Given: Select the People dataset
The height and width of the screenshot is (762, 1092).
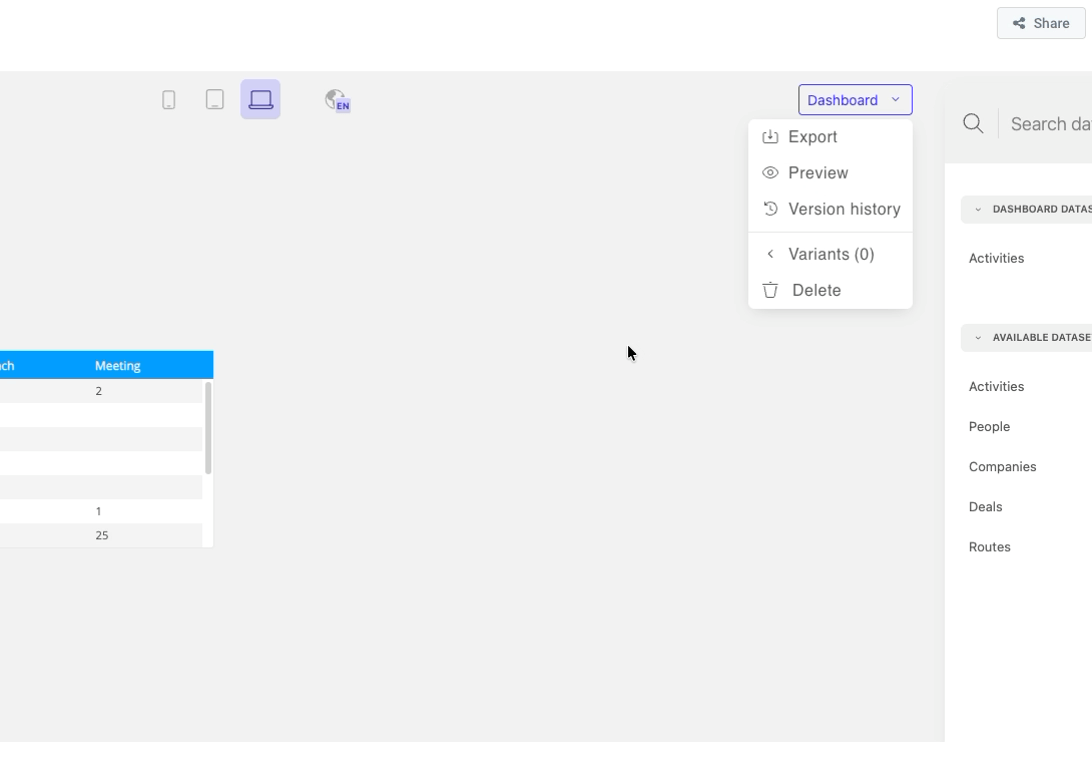Looking at the screenshot, I should coord(989,427).
